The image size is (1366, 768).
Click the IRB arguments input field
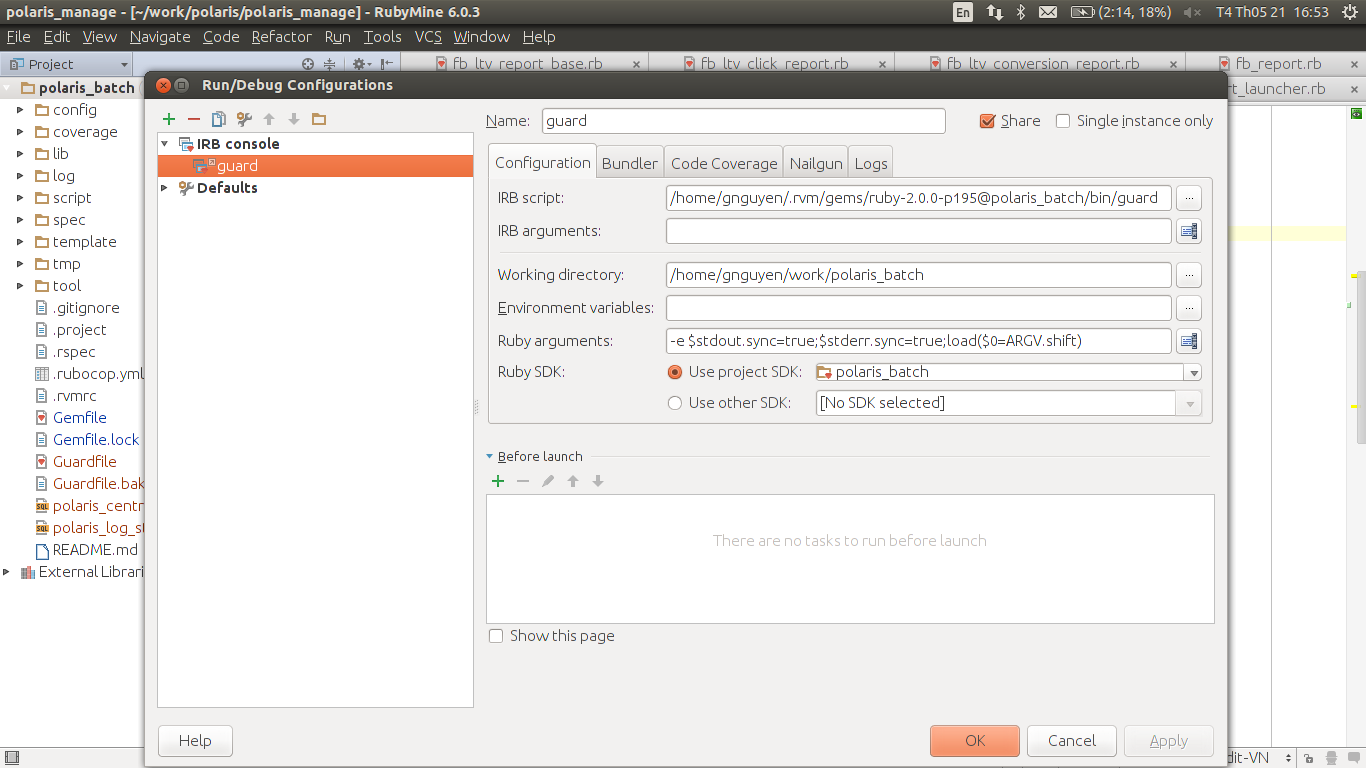[x=918, y=231]
